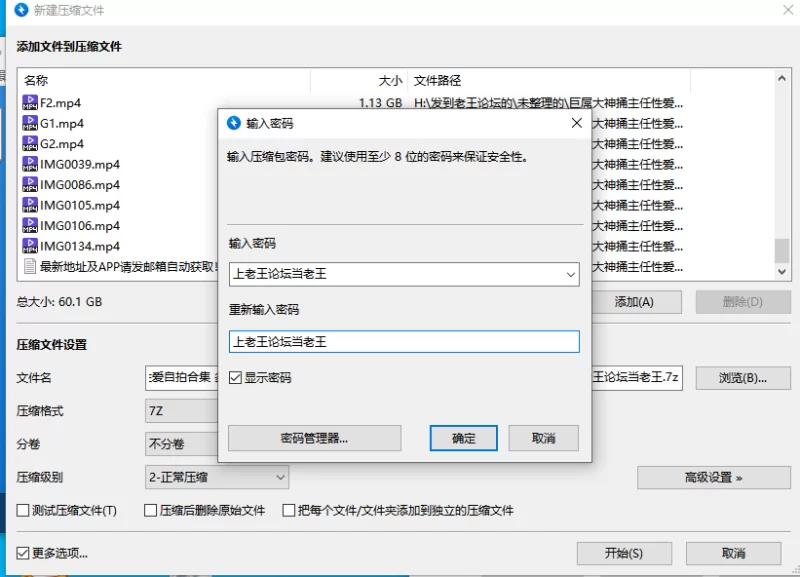Viewport: 800px width, 577px height.
Task: Uncheck the 显示密码 checkbox
Action: (x=235, y=378)
